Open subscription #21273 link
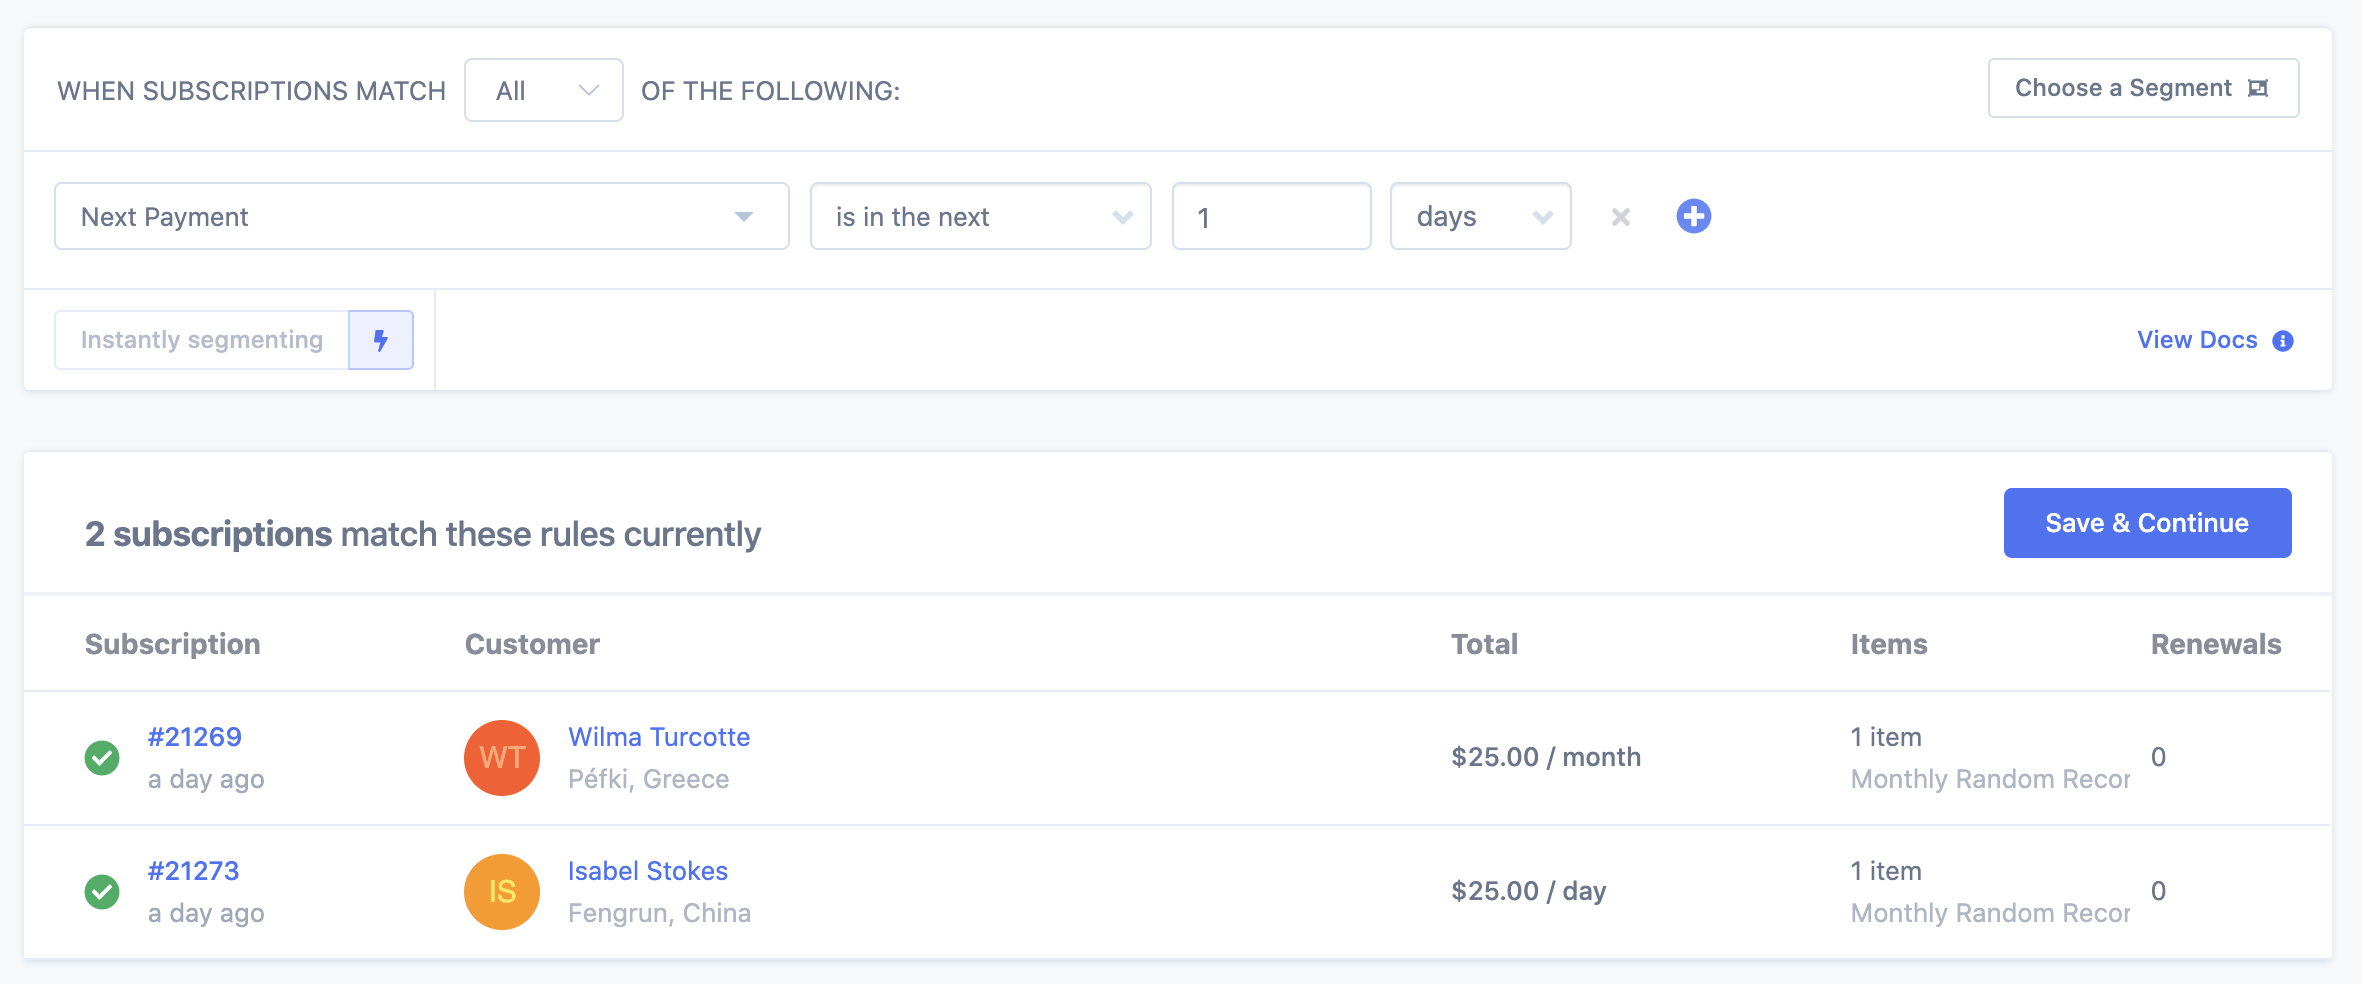 tap(194, 871)
